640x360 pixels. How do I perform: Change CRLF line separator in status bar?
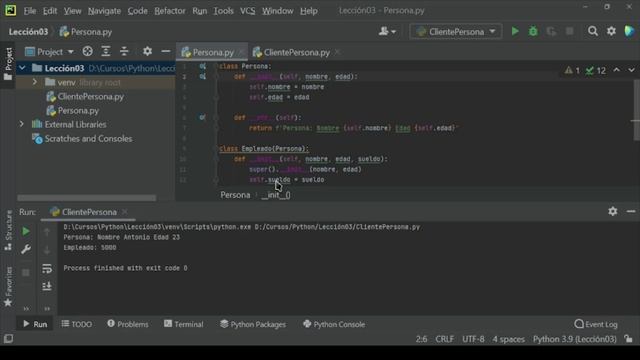point(444,339)
